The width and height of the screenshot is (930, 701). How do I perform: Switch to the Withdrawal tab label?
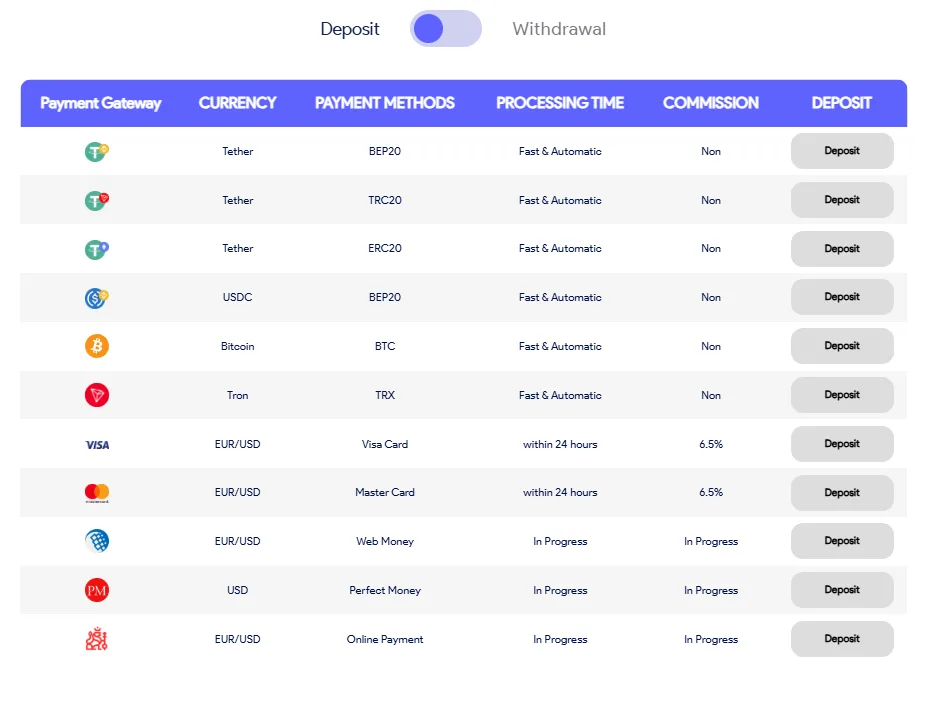click(559, 29)
